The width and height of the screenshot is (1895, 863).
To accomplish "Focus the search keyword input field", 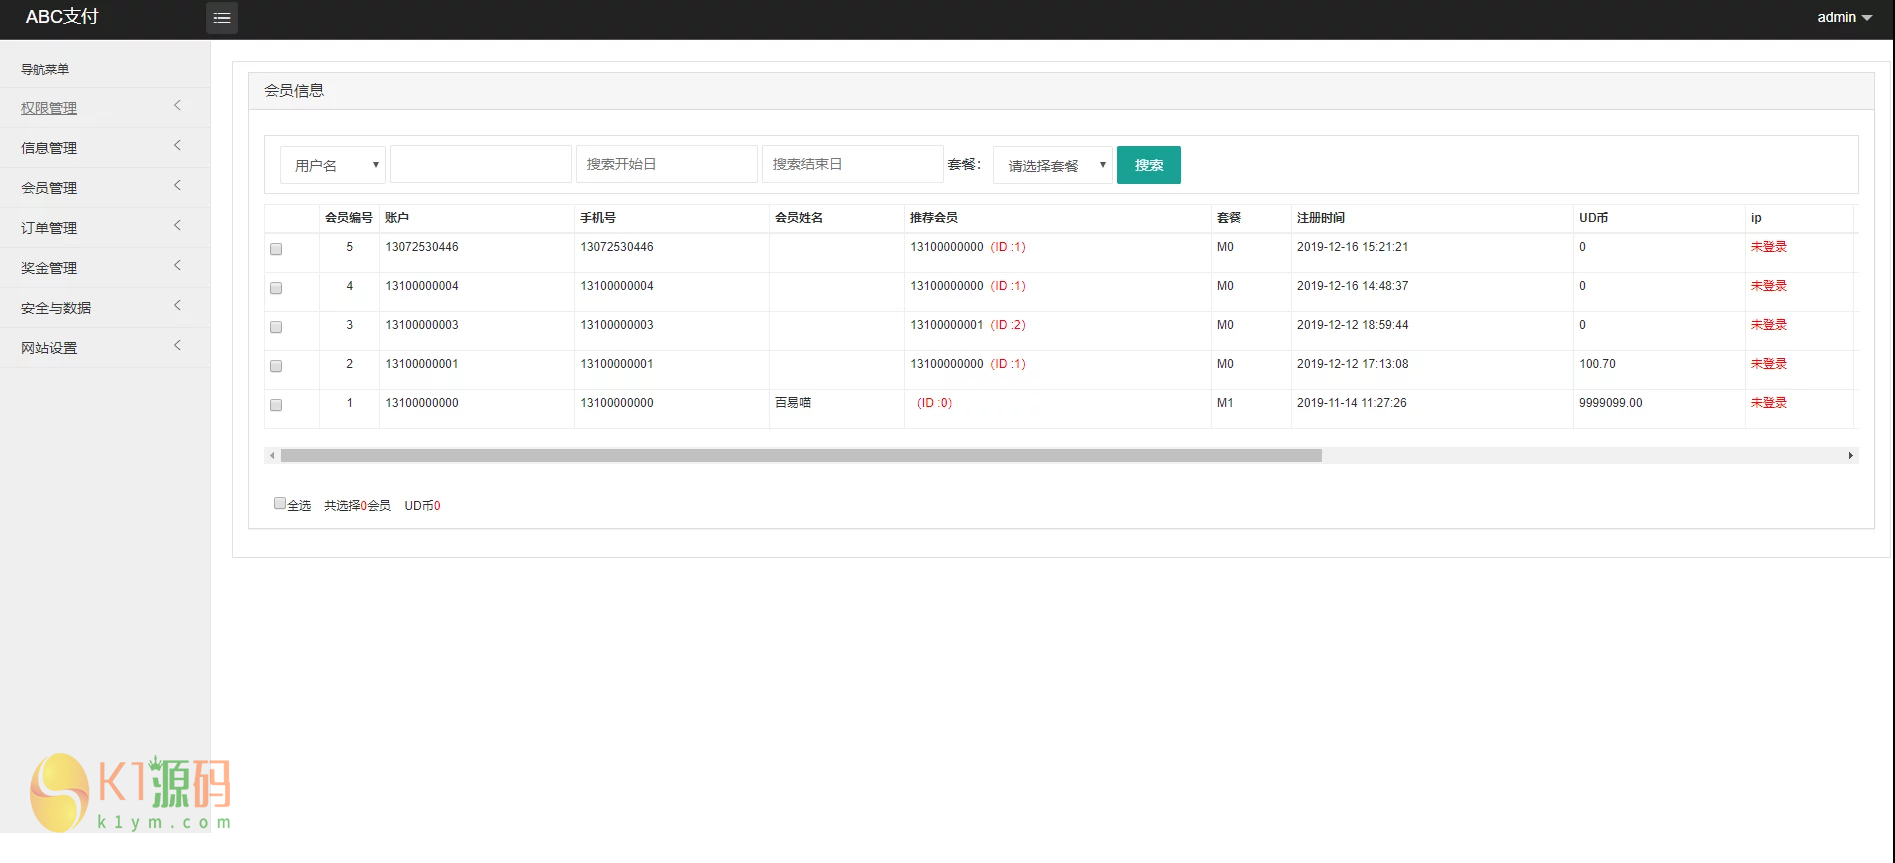I will [481, 164].
